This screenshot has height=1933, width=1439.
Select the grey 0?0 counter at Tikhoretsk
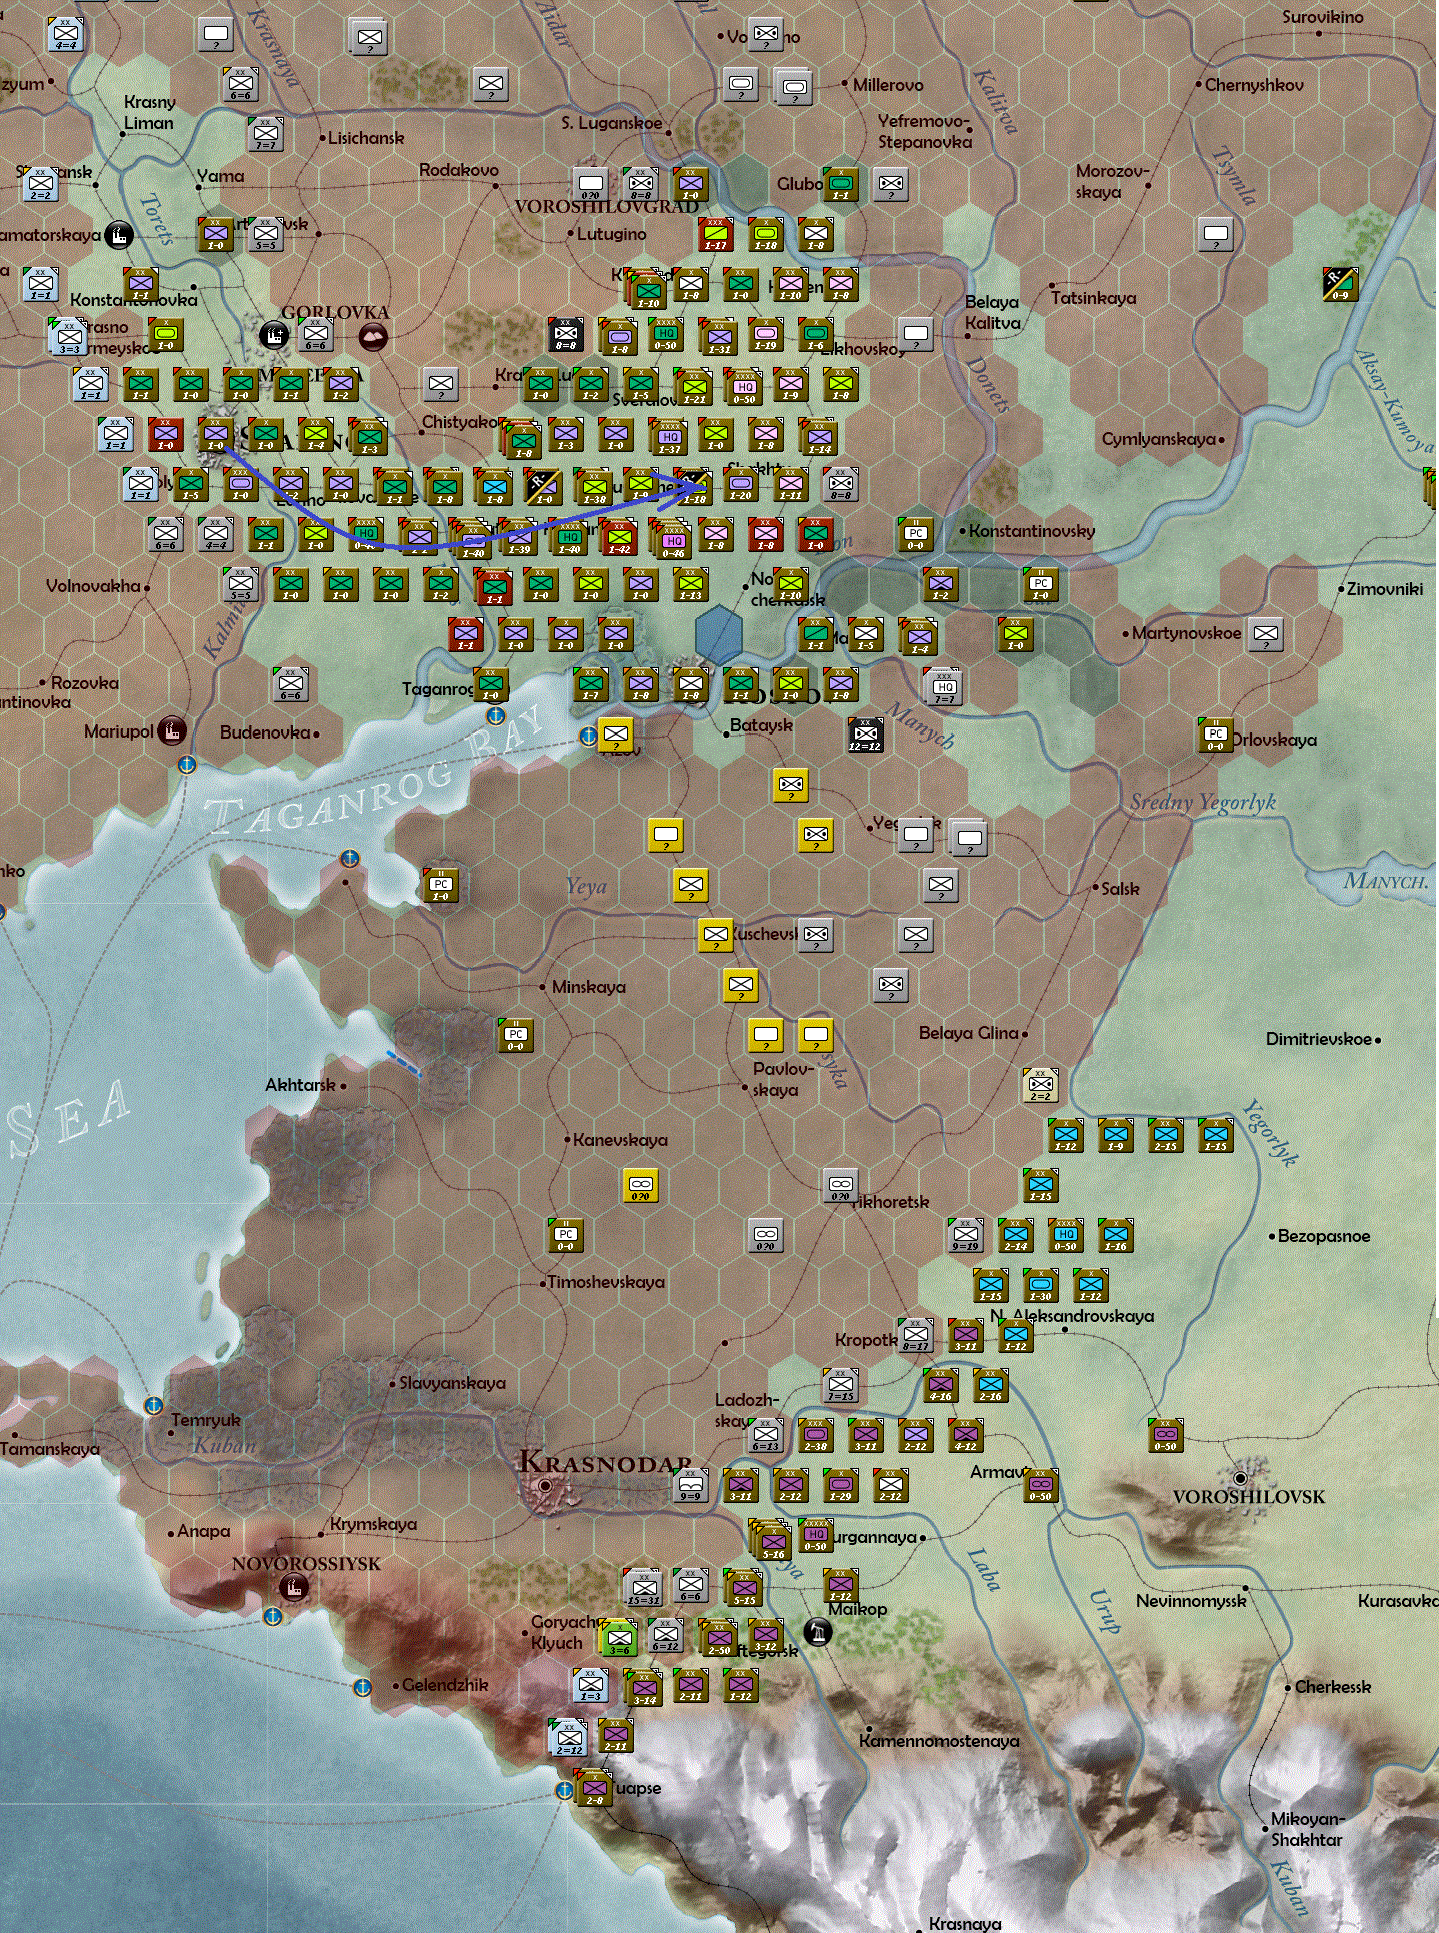(x=840, y=1185)
